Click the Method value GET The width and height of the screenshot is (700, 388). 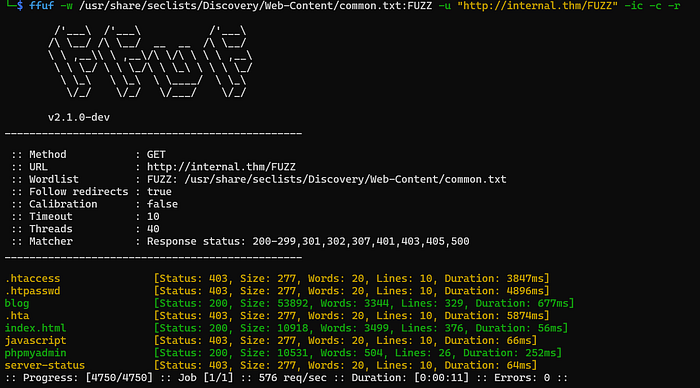coord(156,154)
